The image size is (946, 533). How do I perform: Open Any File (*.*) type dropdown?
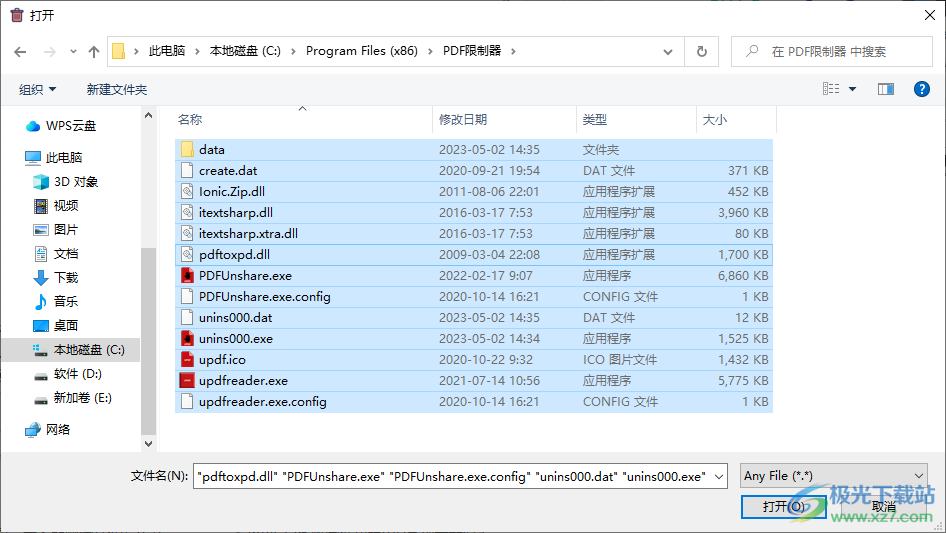click(834, 476)
